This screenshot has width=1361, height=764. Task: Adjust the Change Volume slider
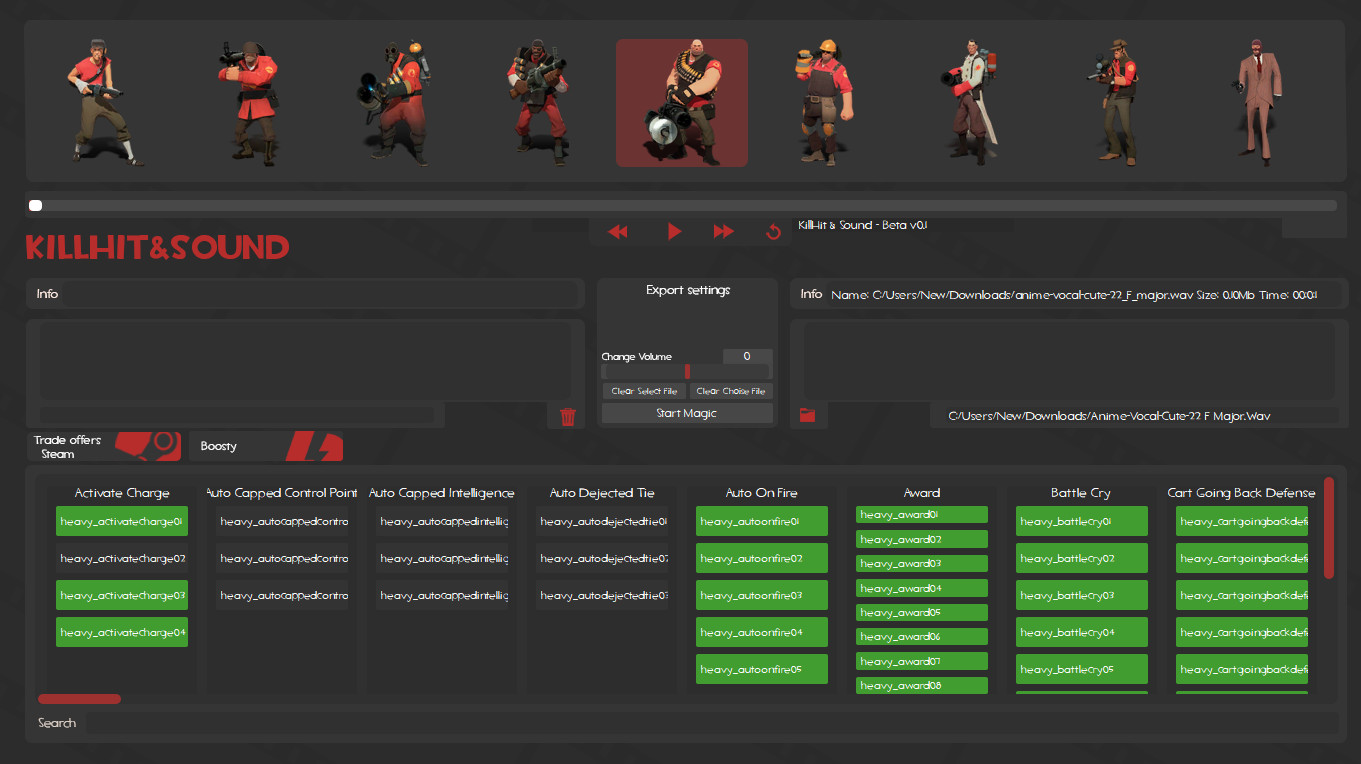pos(687,371)
